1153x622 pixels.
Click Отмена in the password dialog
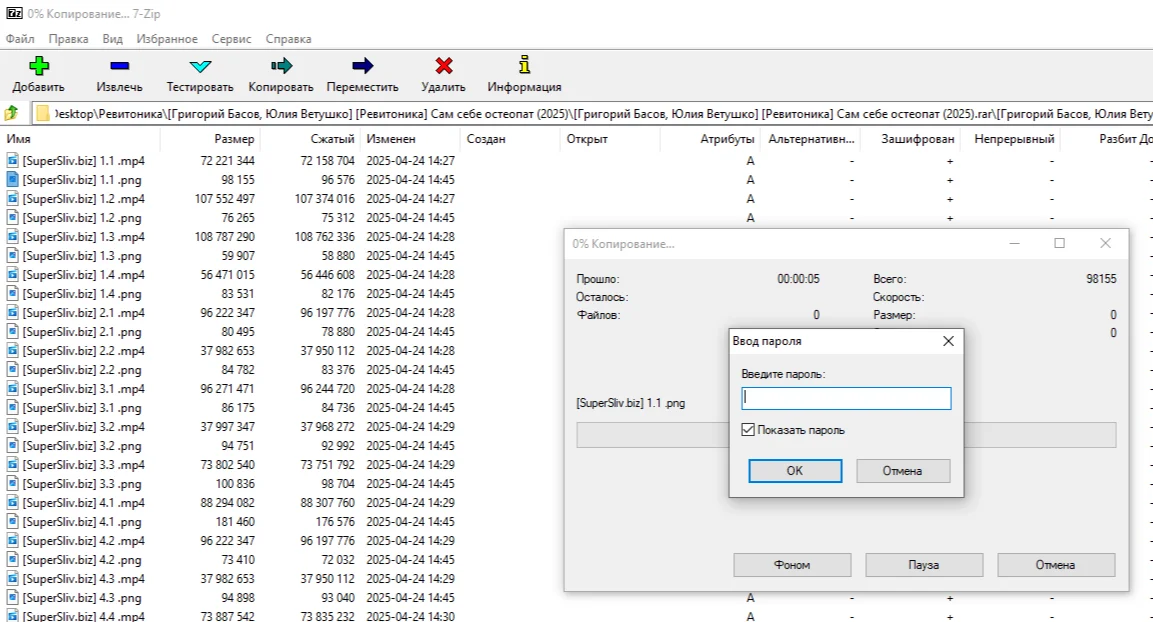click(x=902, y=471)
